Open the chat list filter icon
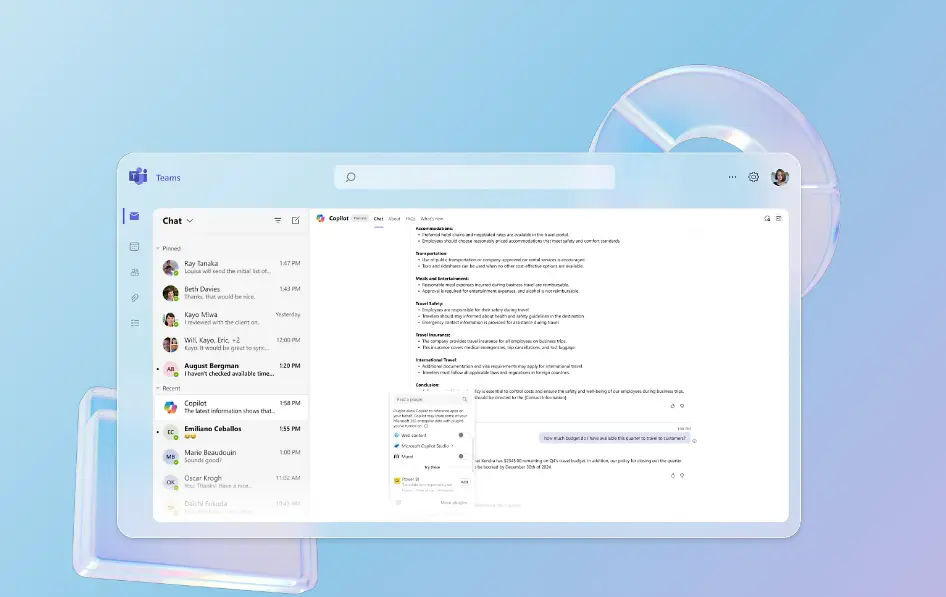The width and height of the screenshot is (946, 597). coord(278,221)
